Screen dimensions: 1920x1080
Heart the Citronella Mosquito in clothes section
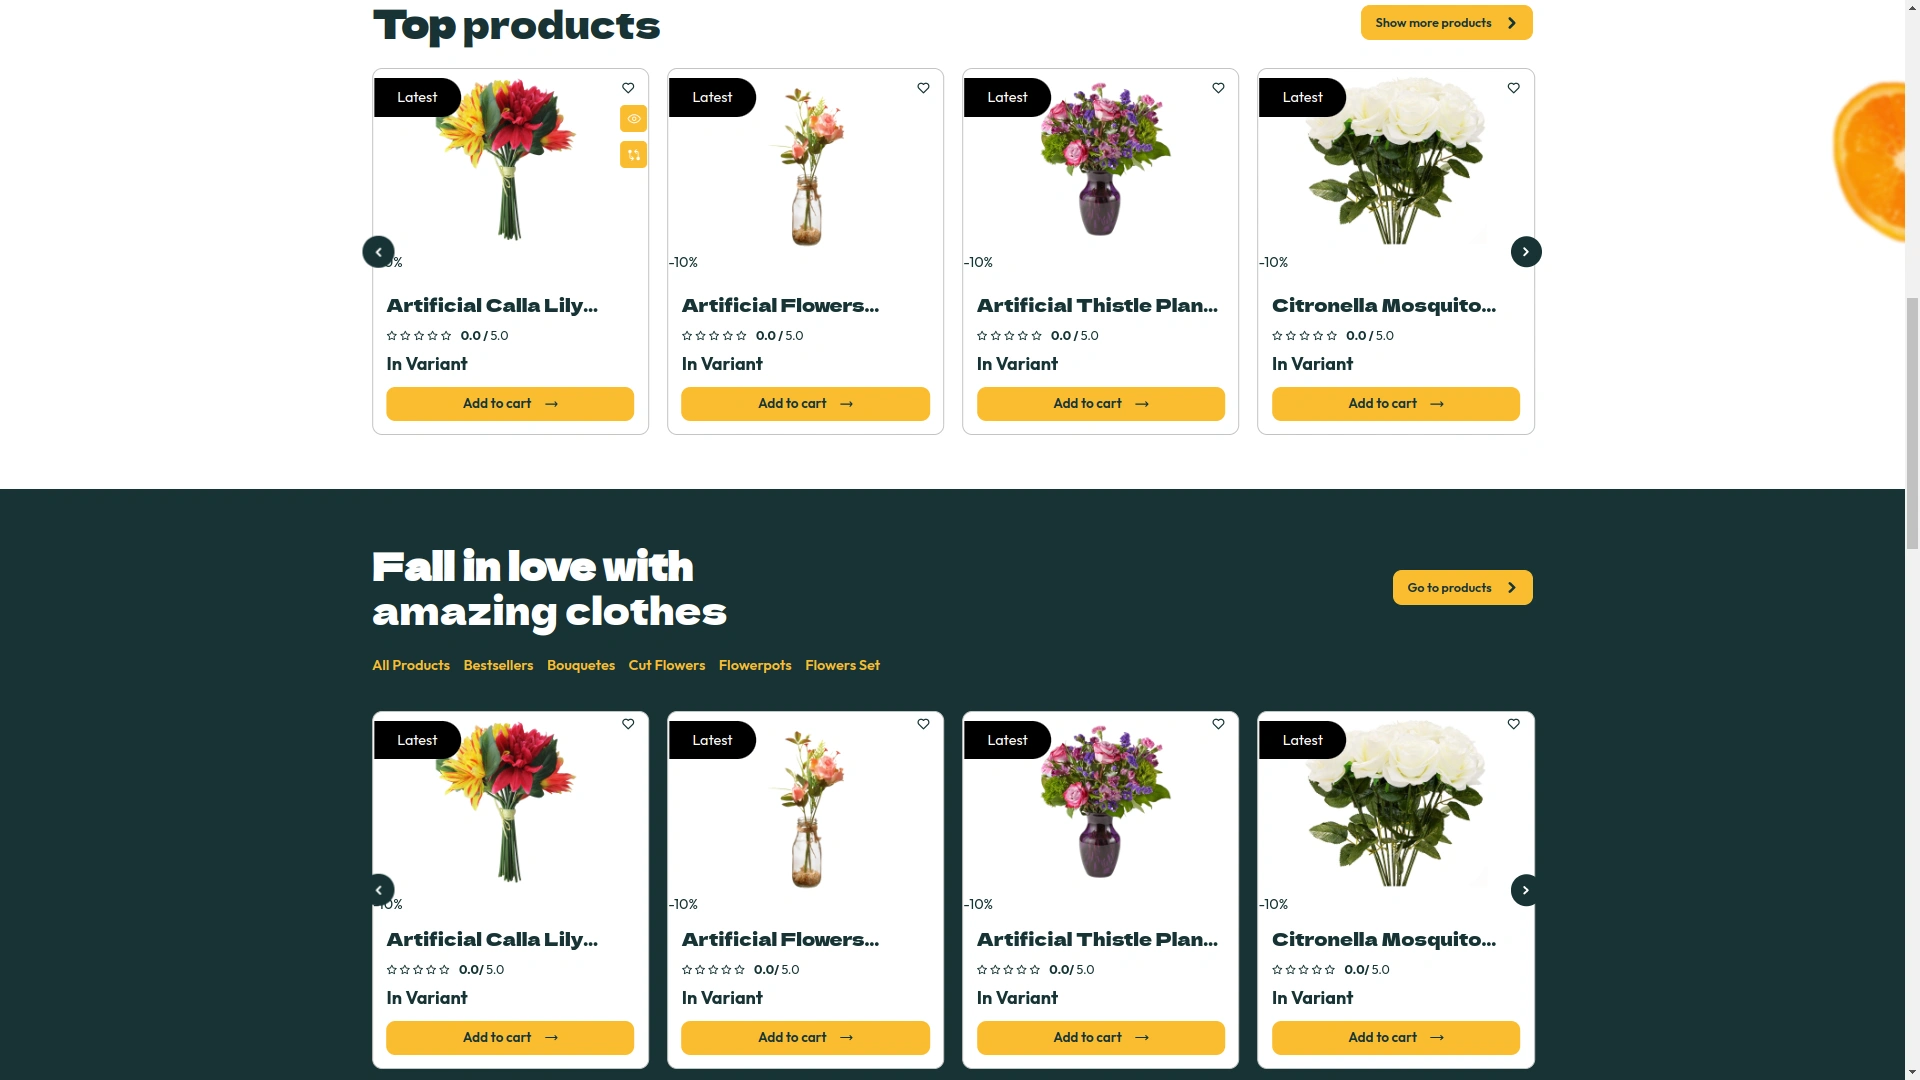pyautogui.click(x=1513, y=724)
